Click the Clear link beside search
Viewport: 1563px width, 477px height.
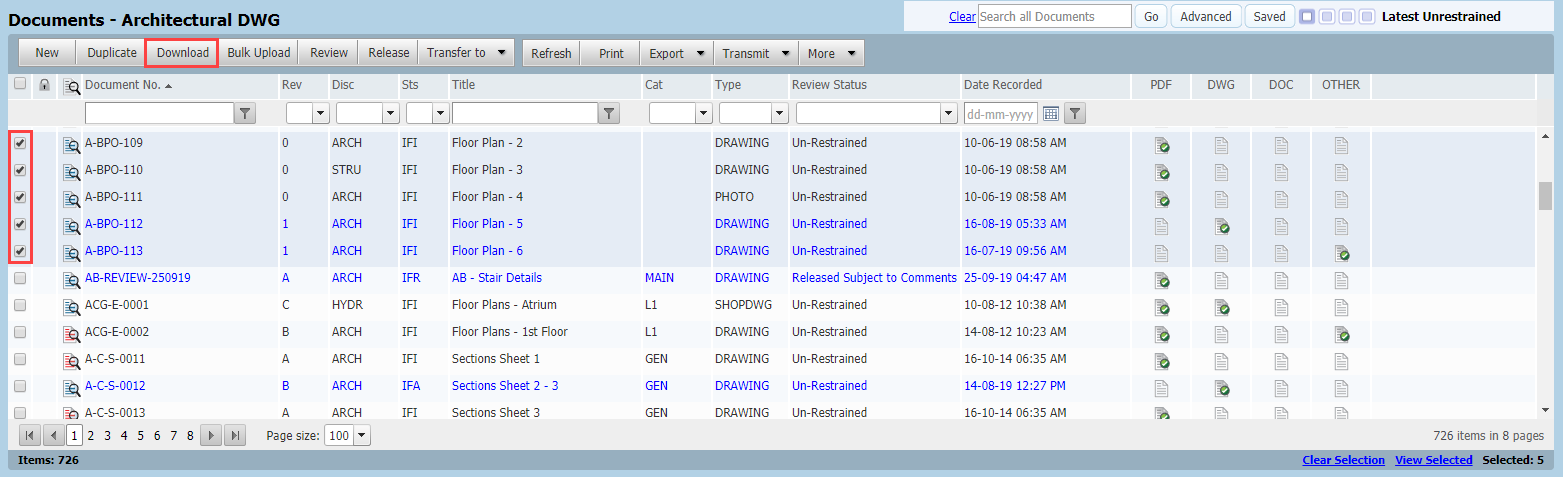pos(962,16)
